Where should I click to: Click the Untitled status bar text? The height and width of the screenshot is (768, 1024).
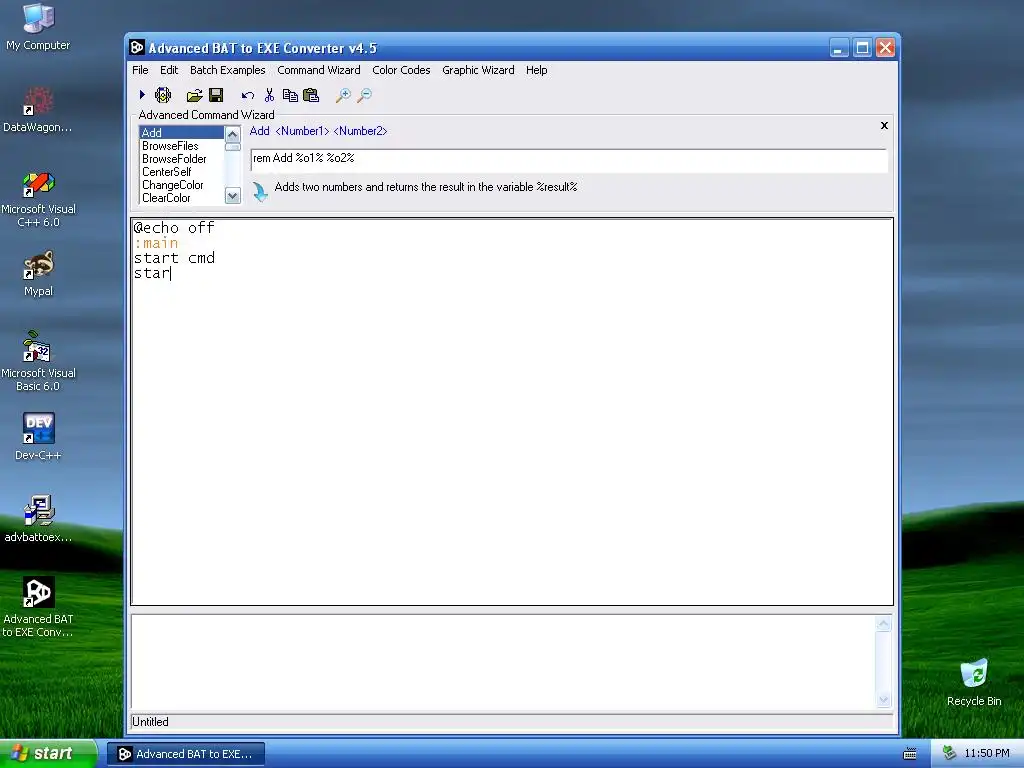click(x=150, y=722)
